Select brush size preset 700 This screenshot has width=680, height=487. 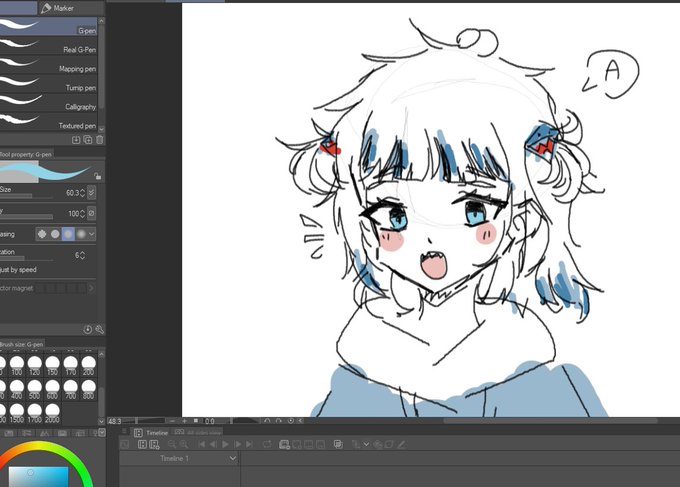[x=71, y=389]
